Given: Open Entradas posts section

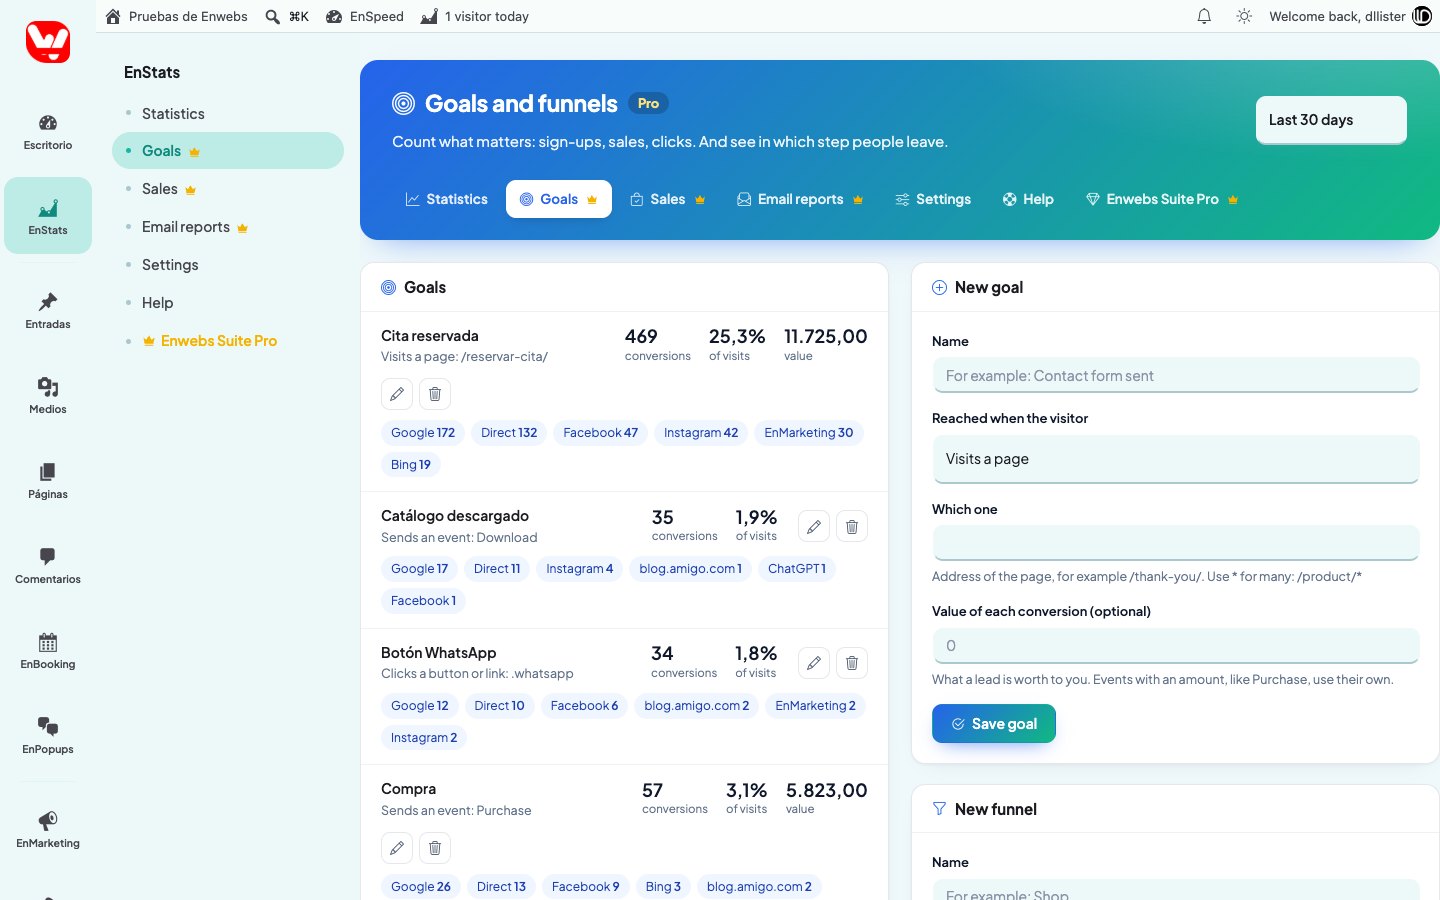Looking at the screenshot, I should pyautogui.click(x=48, y=311).
